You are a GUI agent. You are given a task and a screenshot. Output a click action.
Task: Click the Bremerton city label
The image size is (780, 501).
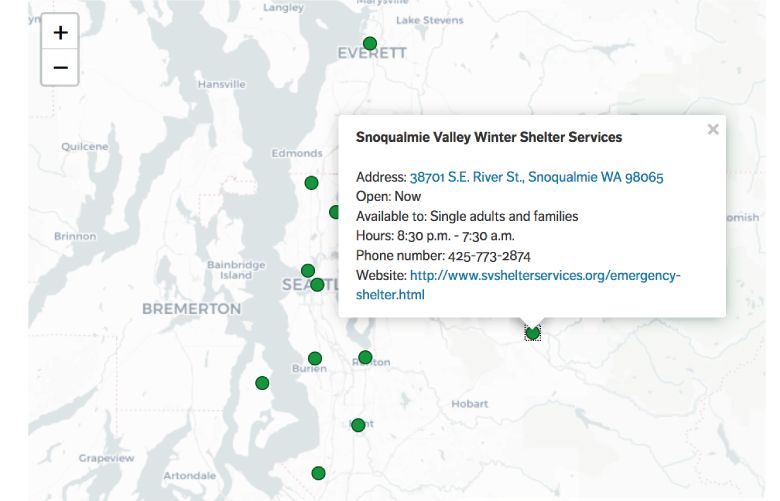tap(192, 308)
